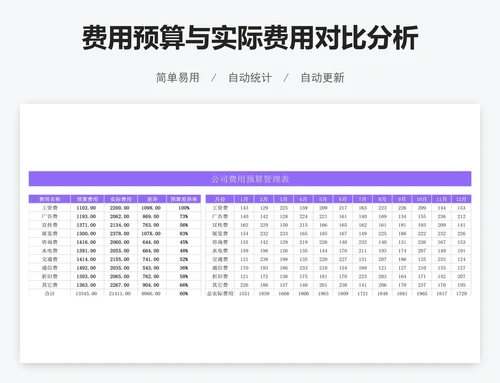500x383 pixels.
Task: Click 展览费 label in monthly table
Action: point(220,234)
